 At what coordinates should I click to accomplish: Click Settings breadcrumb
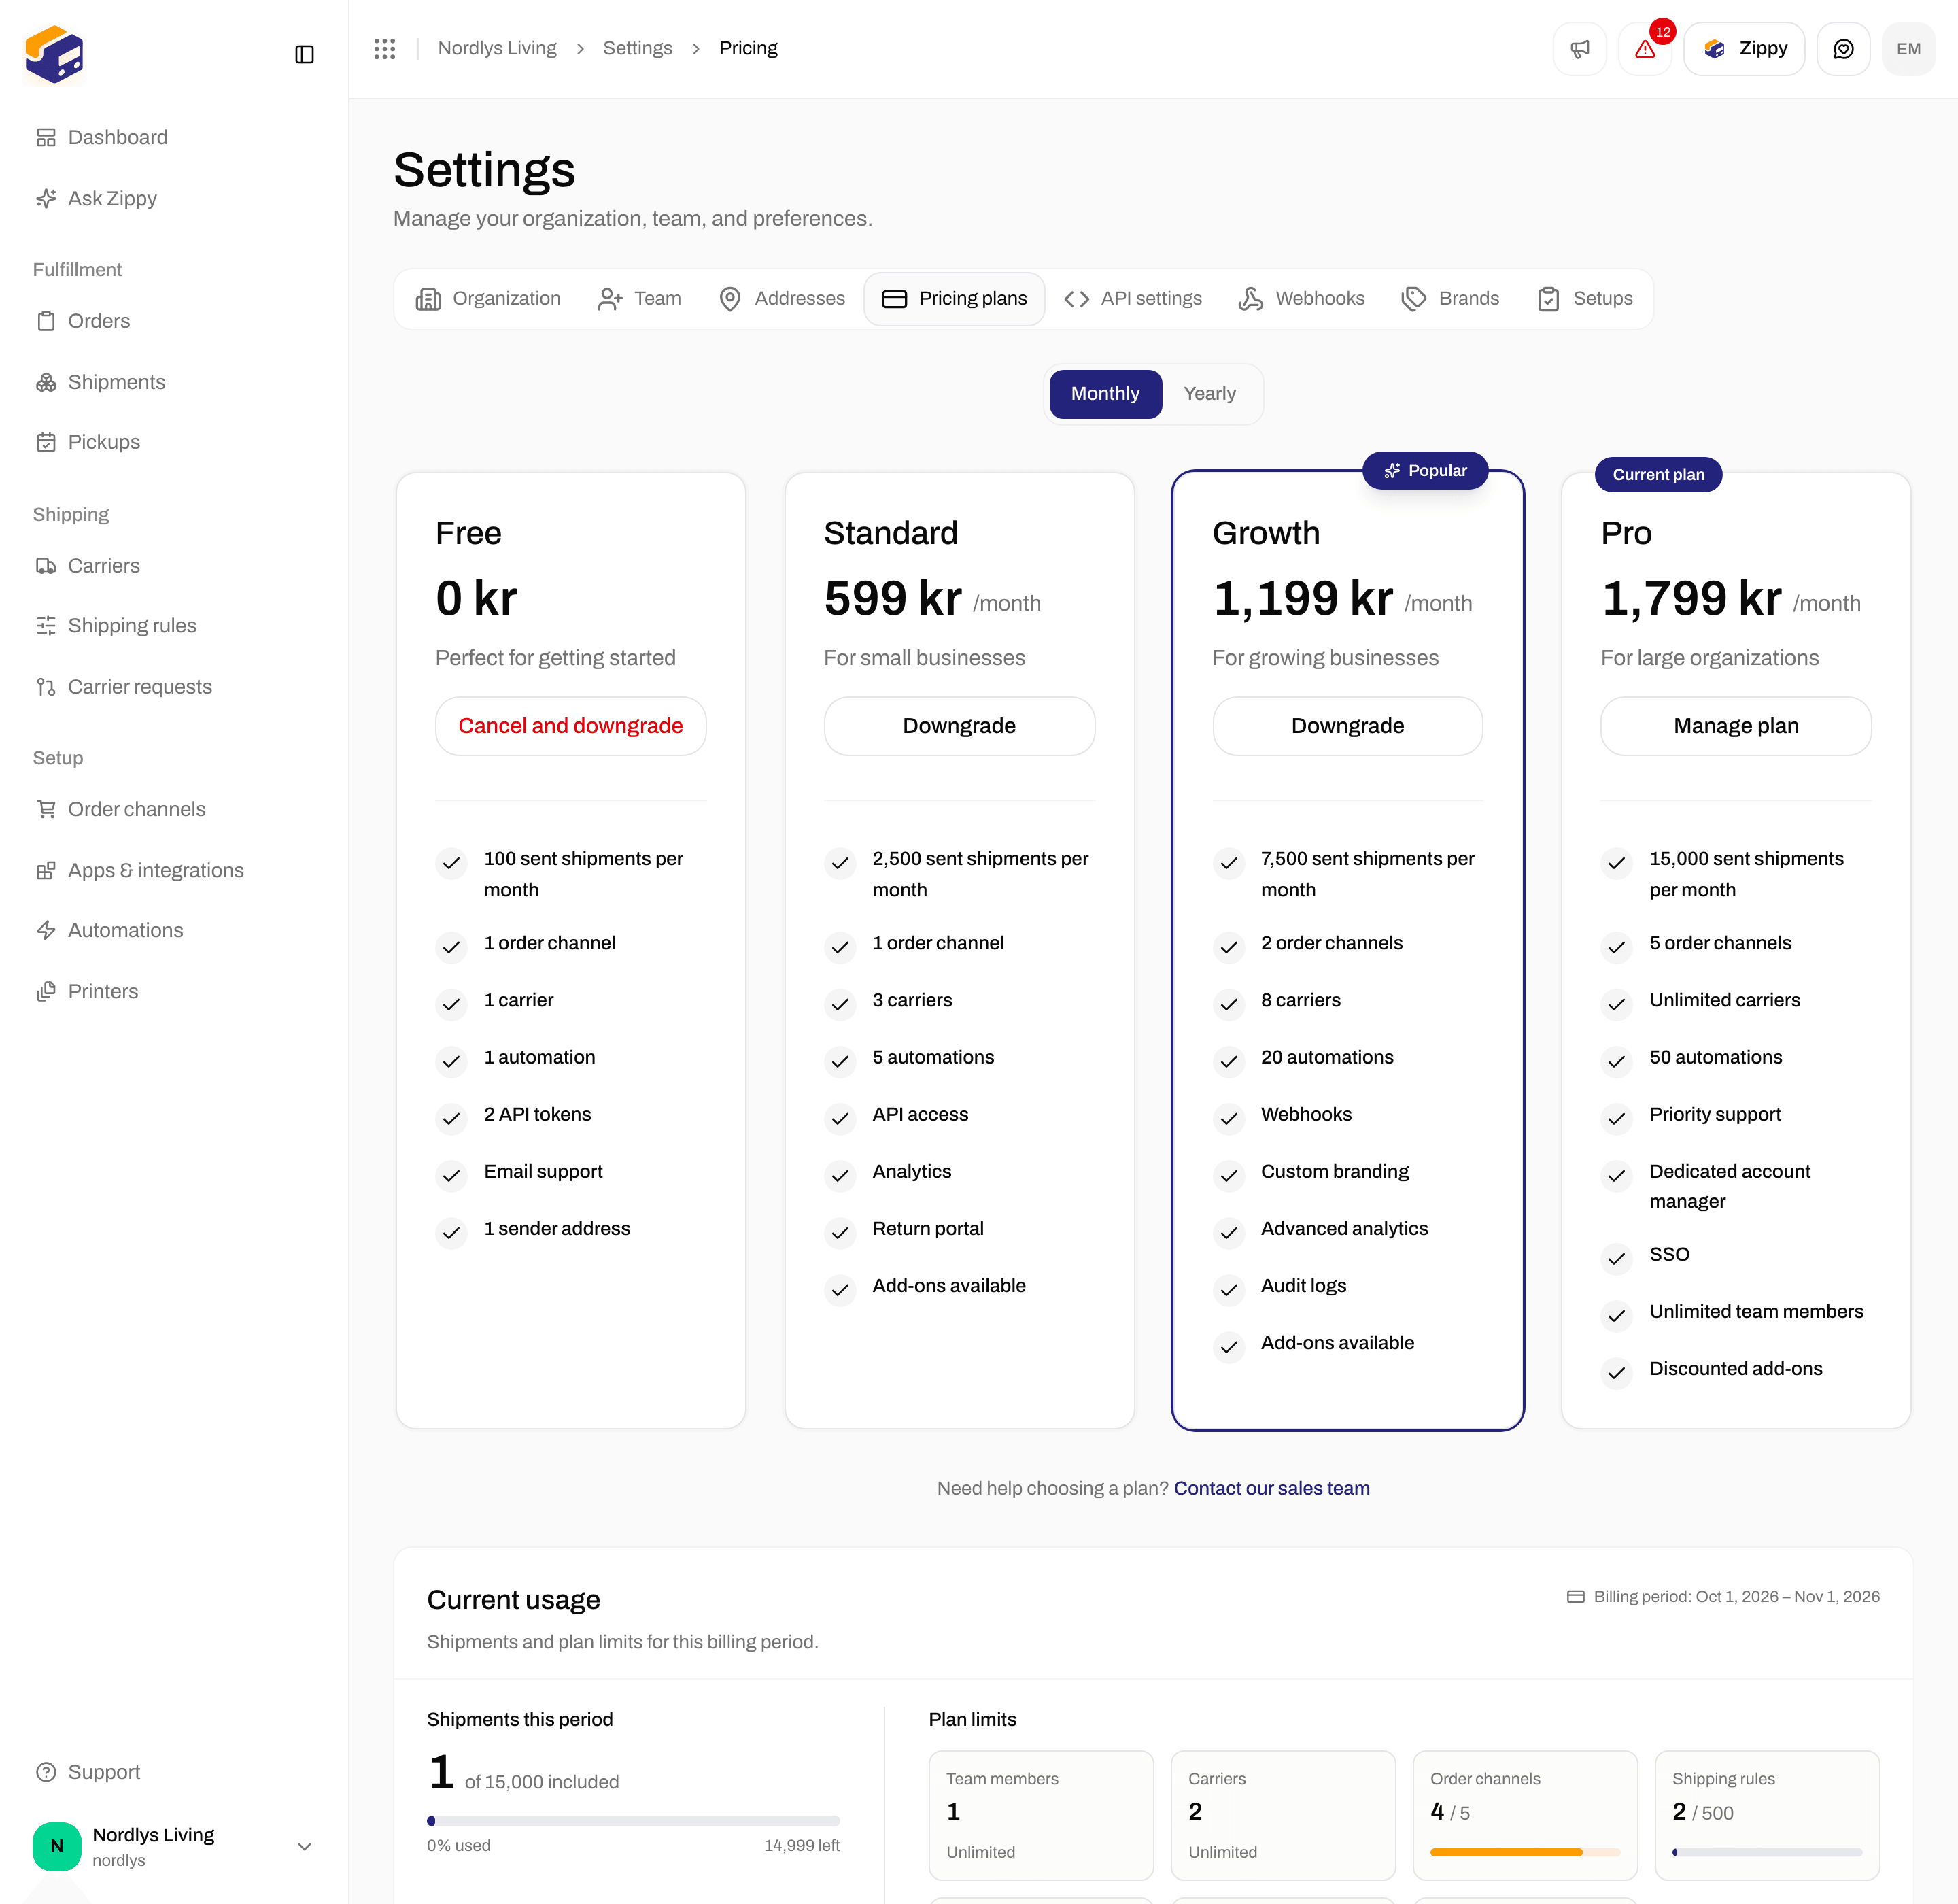coord(637,48)
